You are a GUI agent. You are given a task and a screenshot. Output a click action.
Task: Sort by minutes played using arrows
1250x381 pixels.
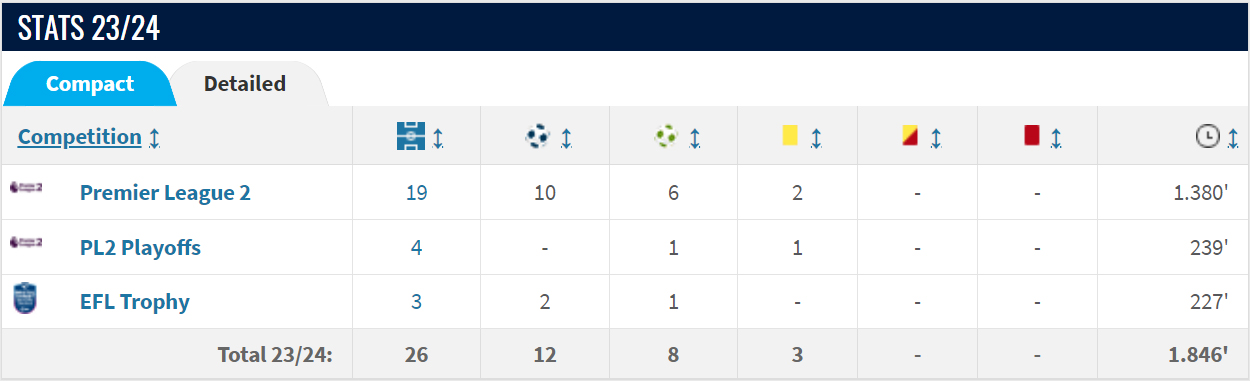tap(1232, 138)
